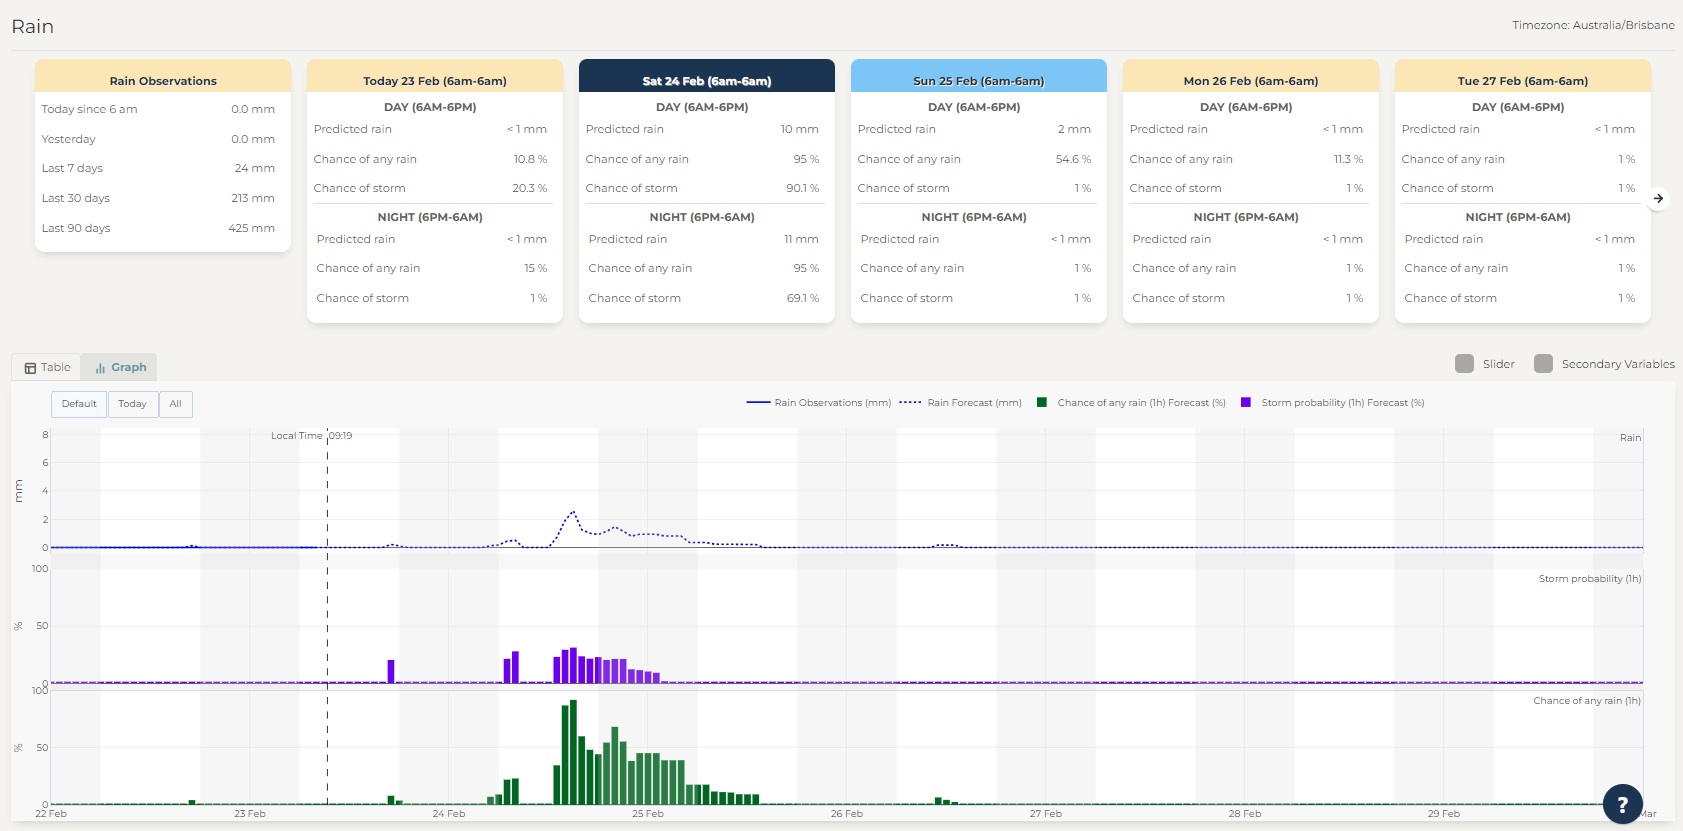
Task: Click Today 23 Feb storm chance 20.3 %
Action: coord(529,188)
